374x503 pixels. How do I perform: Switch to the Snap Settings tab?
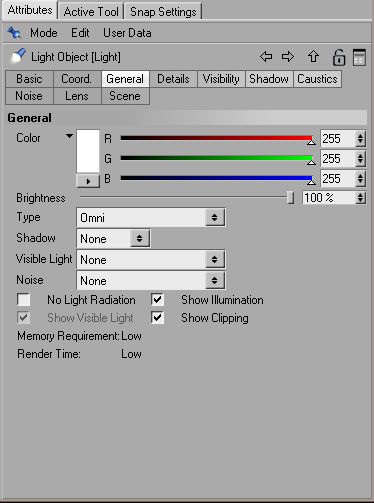coord(163,12)
